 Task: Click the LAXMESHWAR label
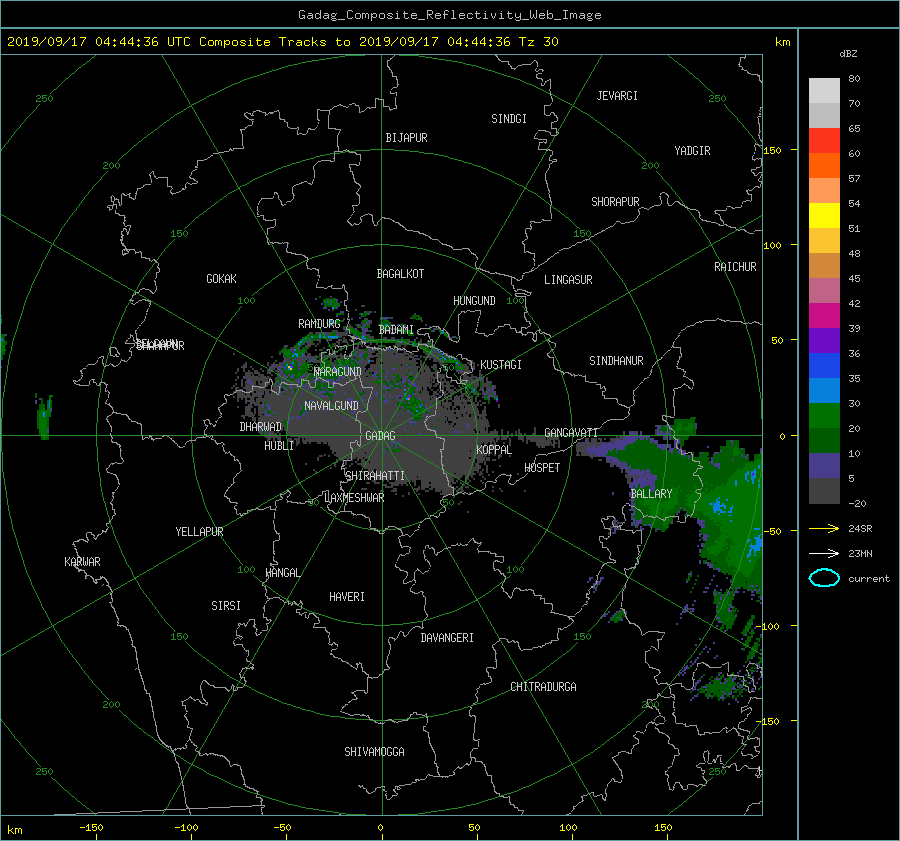(x=354, y=498)
